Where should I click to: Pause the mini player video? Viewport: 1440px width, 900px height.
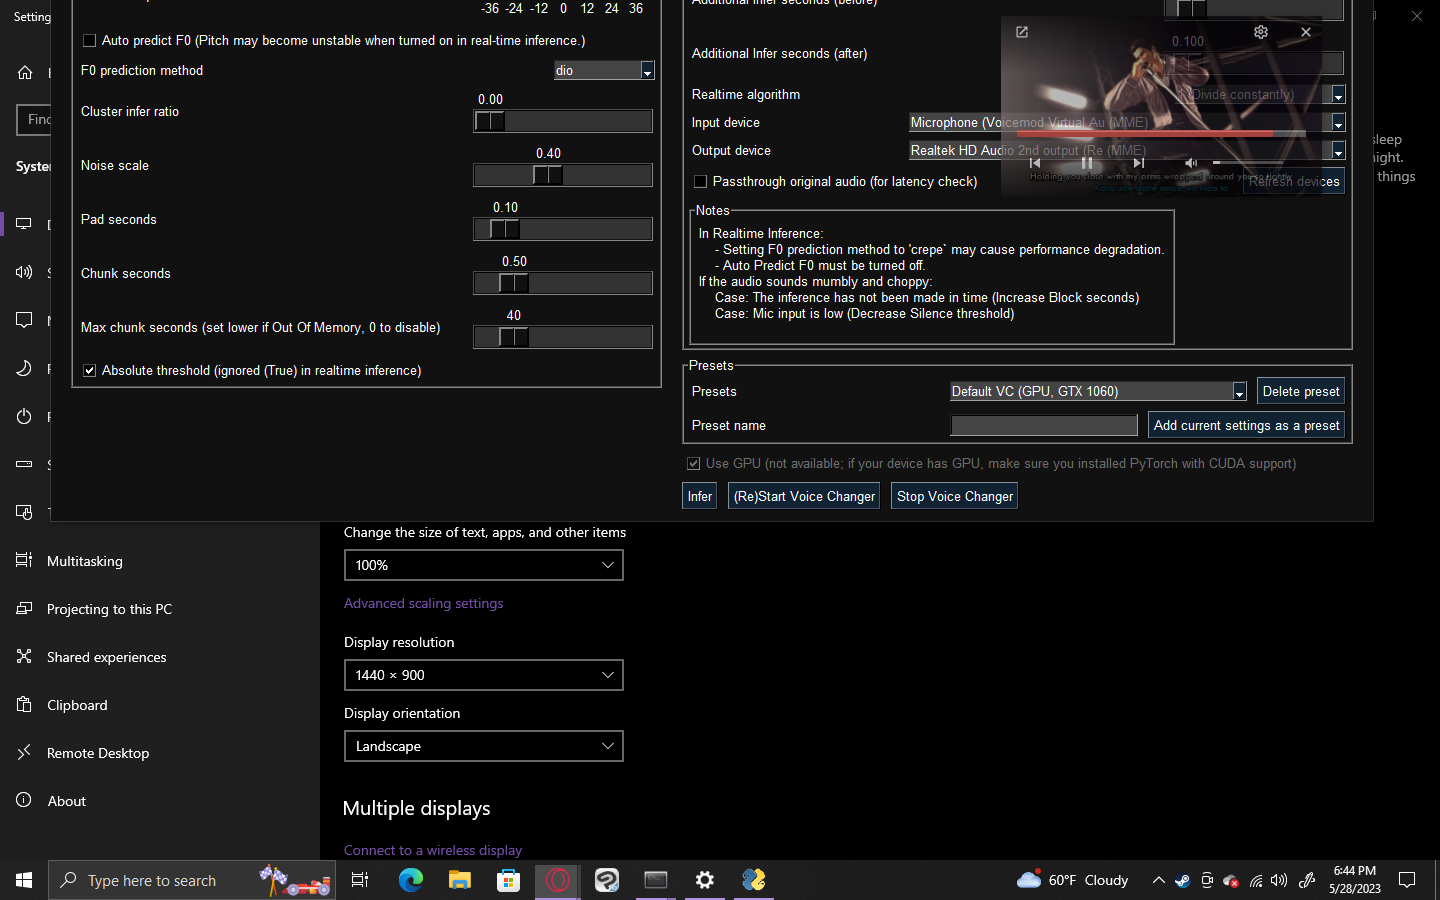(x=1086, y=162)
